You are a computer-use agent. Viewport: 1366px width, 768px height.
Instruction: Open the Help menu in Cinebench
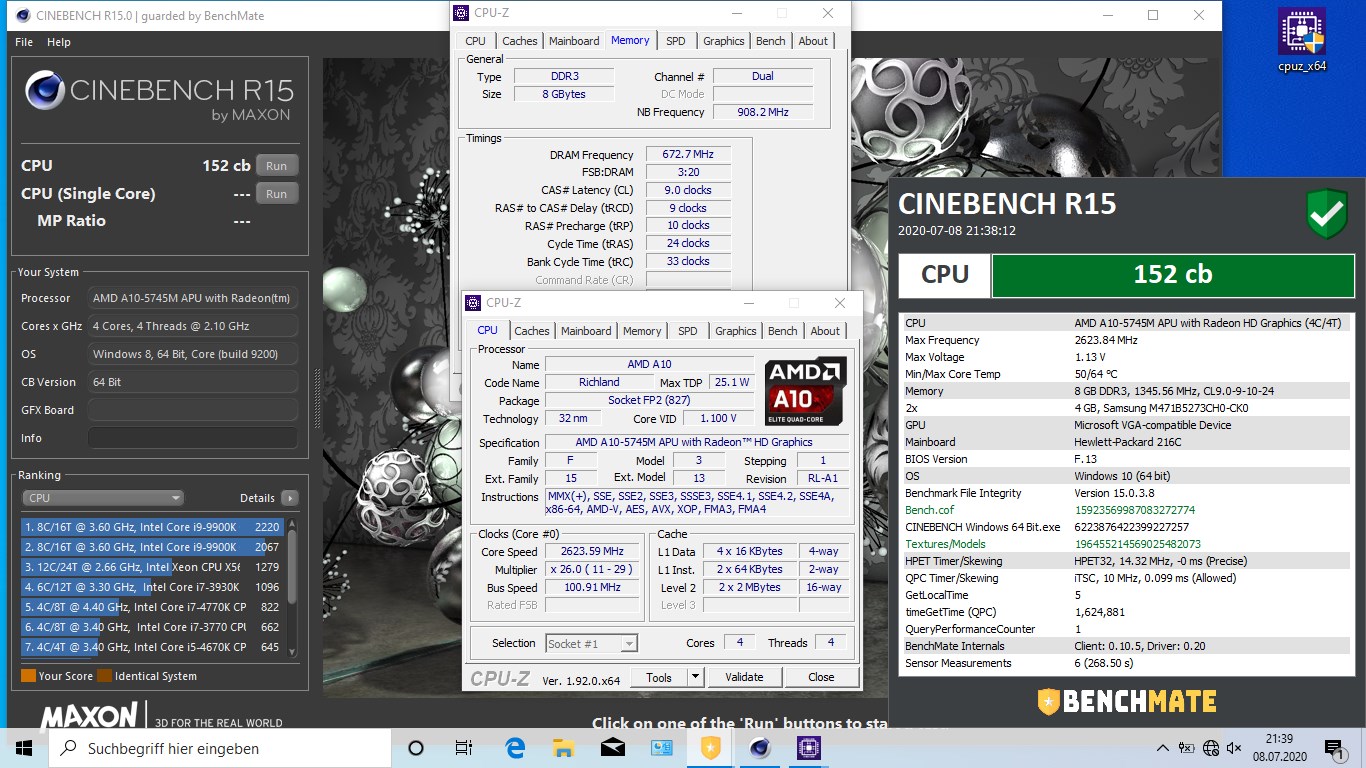(x=59, y=42)
